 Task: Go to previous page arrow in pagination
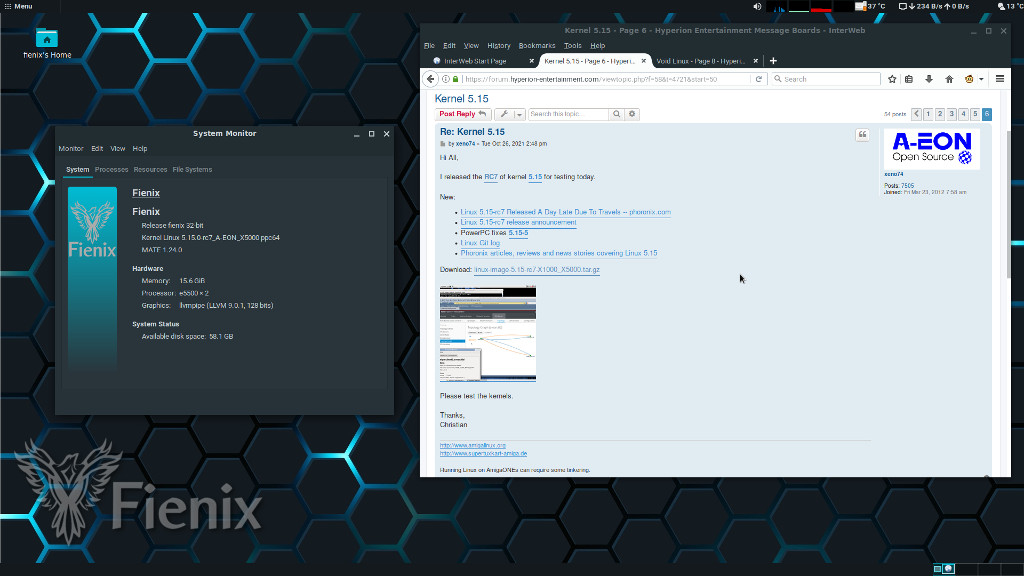coord(916,114)
